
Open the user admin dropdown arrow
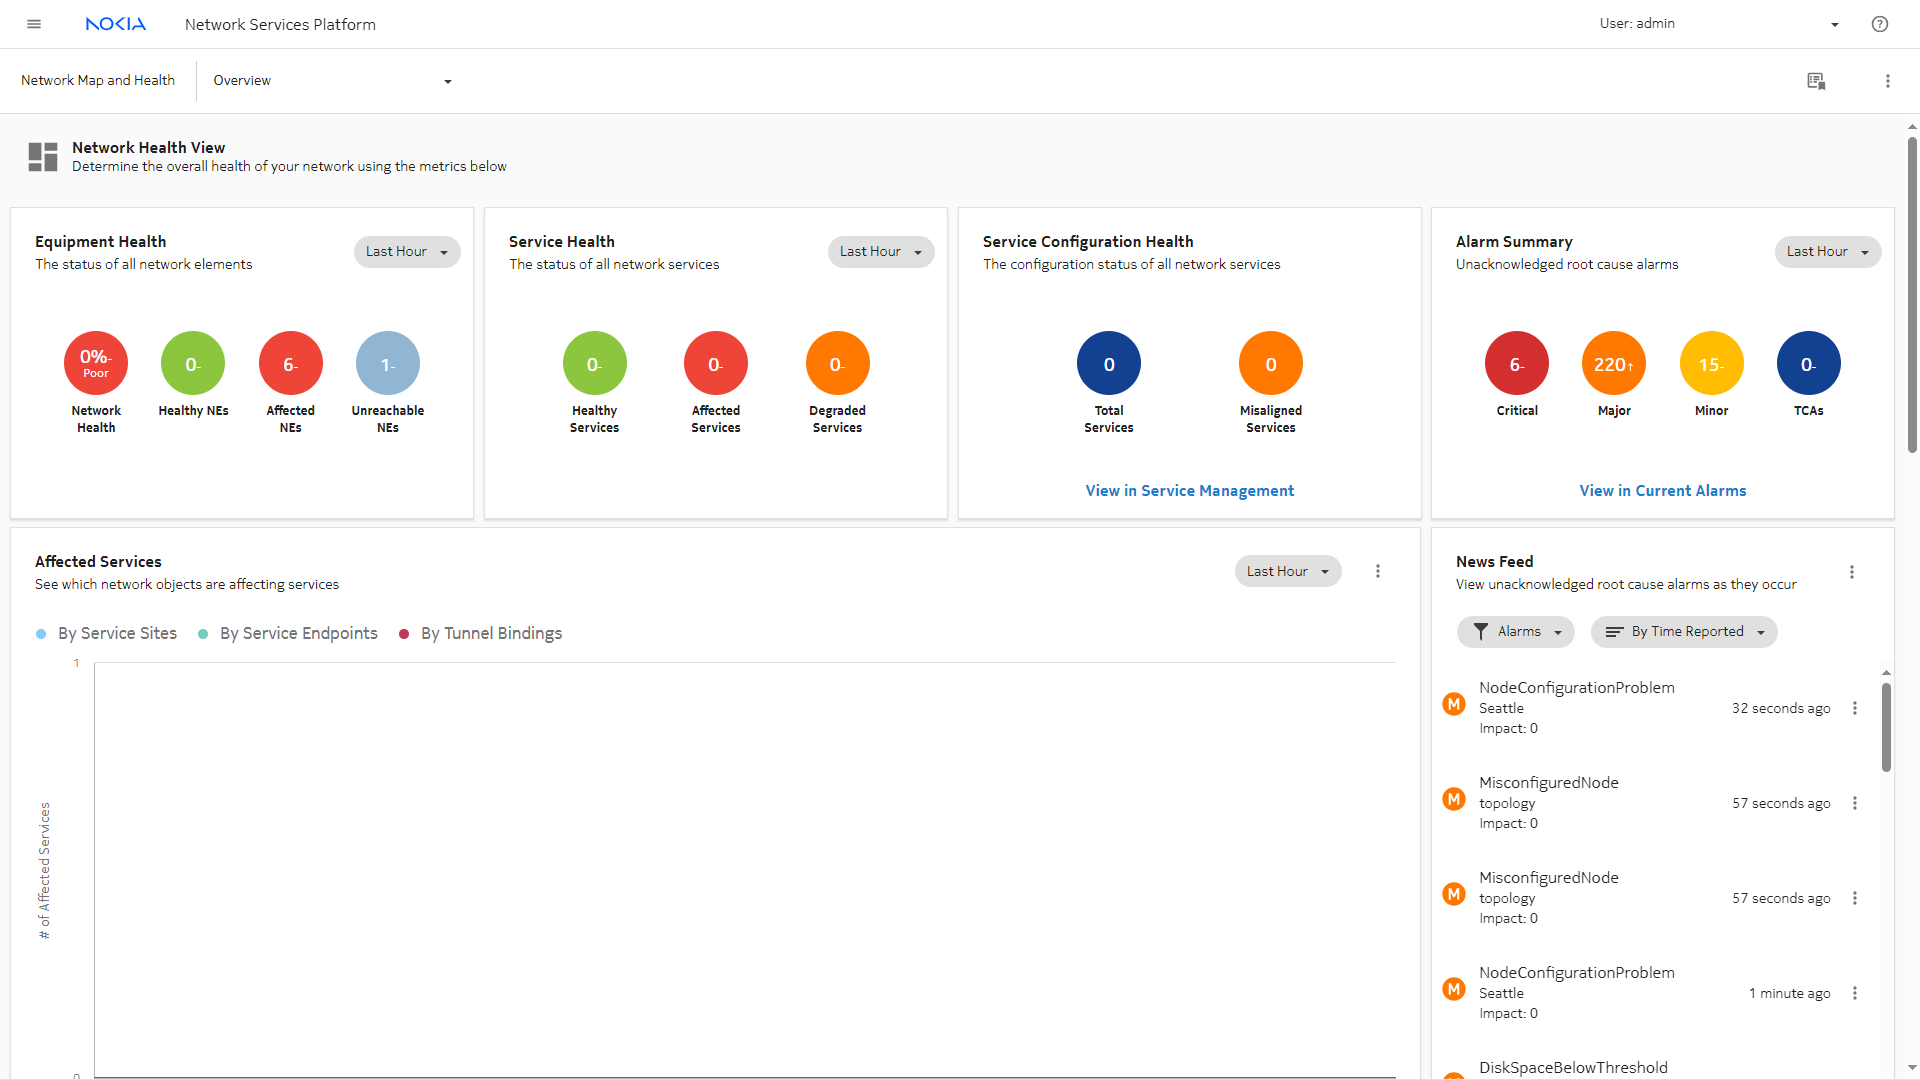[x=1835, y=25]
